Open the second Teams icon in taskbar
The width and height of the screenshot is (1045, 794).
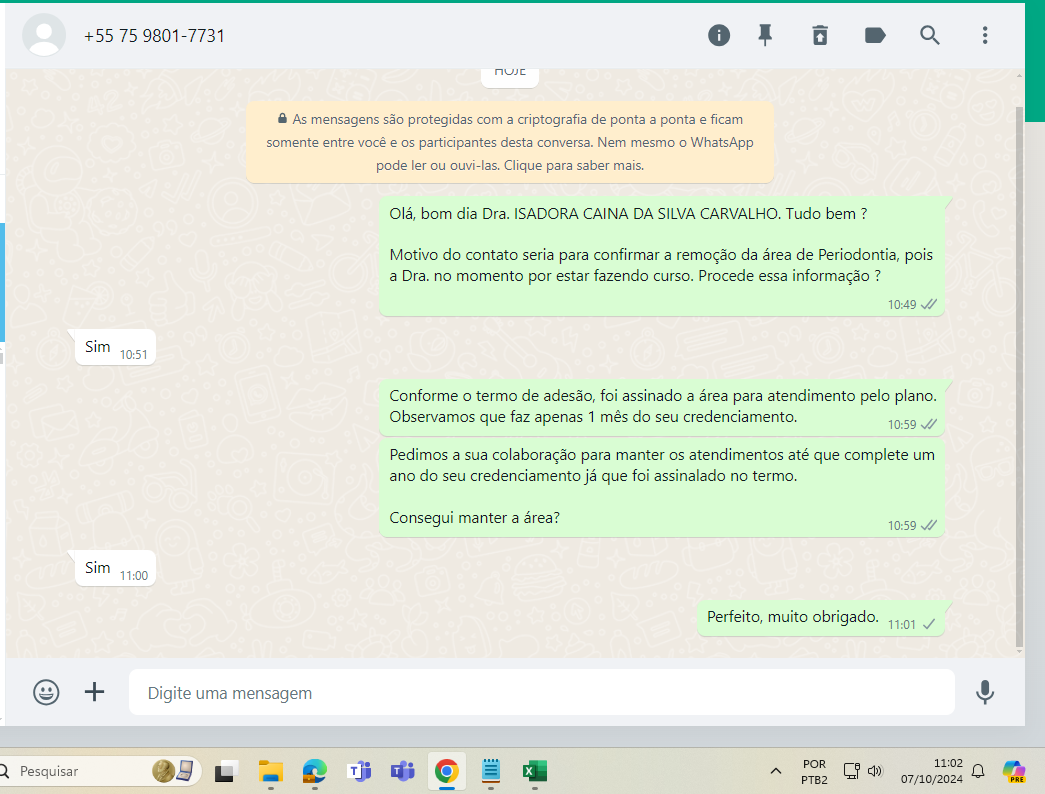[403, 771]
